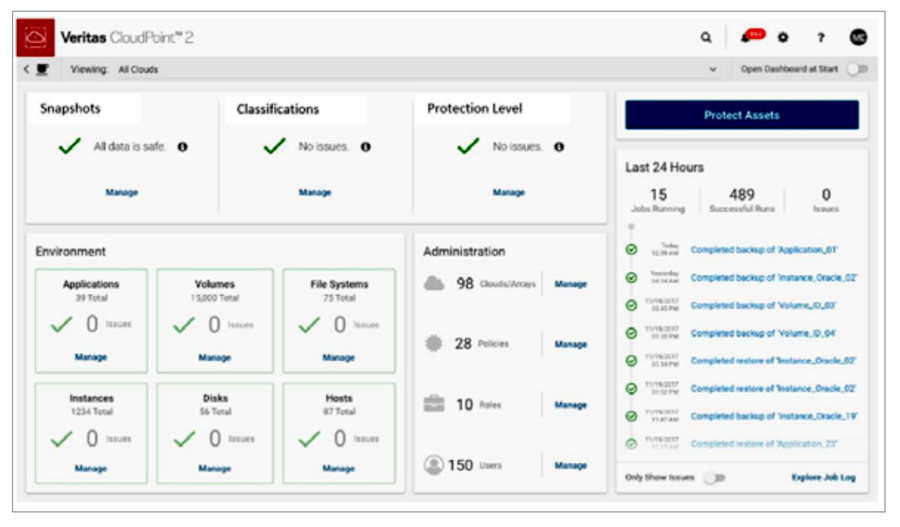Manage File Systems in Environment
The image size is (900, 527).
click(x=339, y=358)
